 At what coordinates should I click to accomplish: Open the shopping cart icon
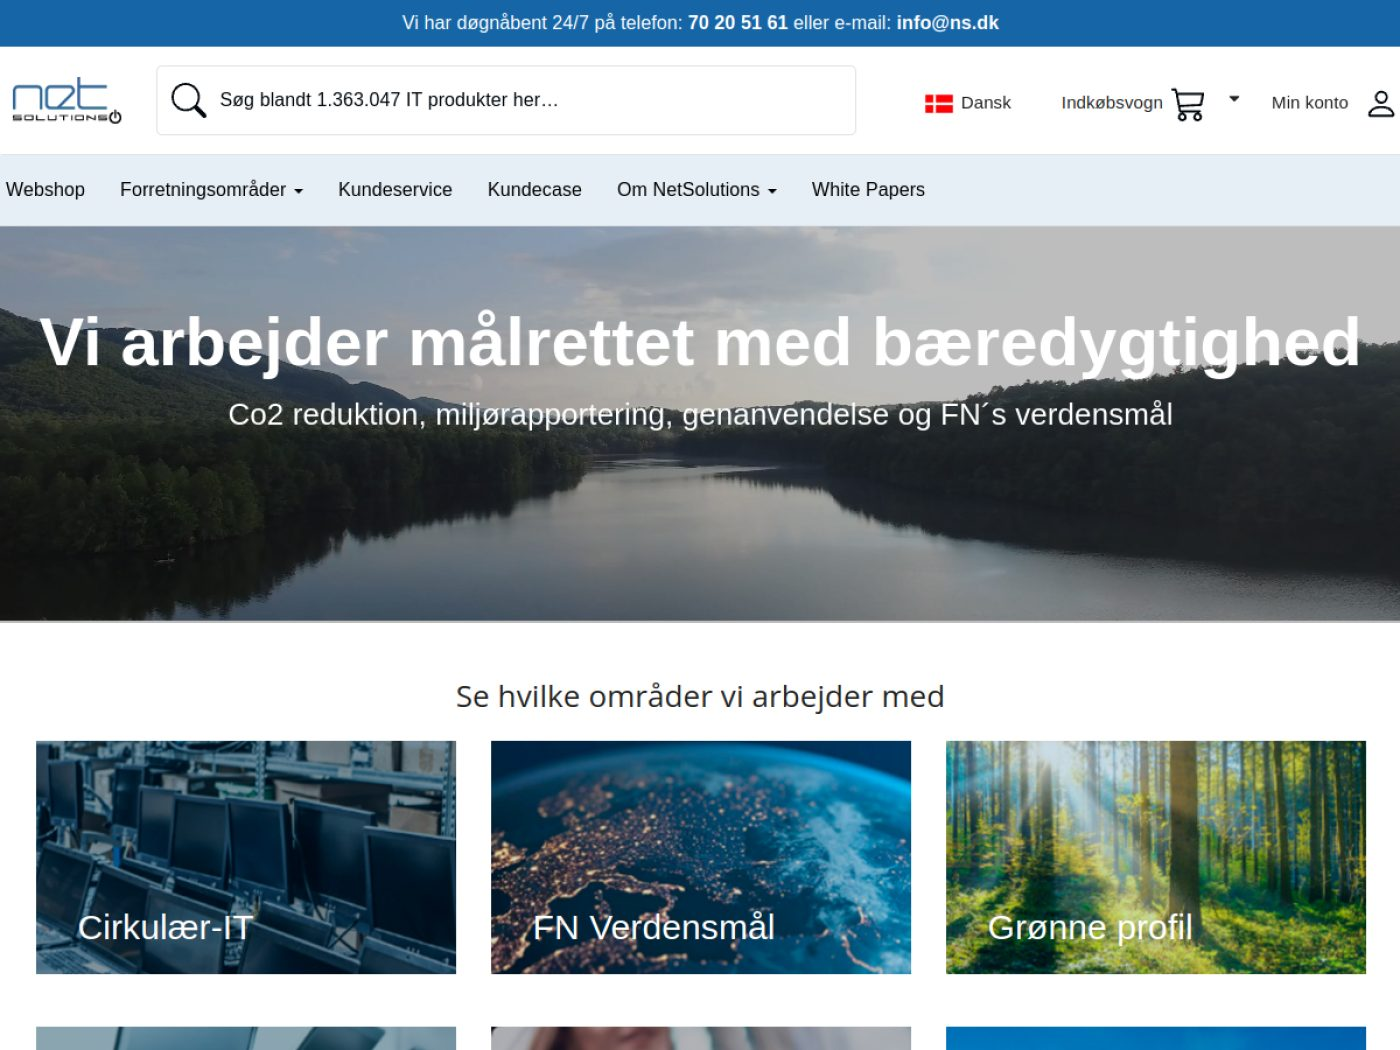pyautogui.click(x=1188, y=104)
